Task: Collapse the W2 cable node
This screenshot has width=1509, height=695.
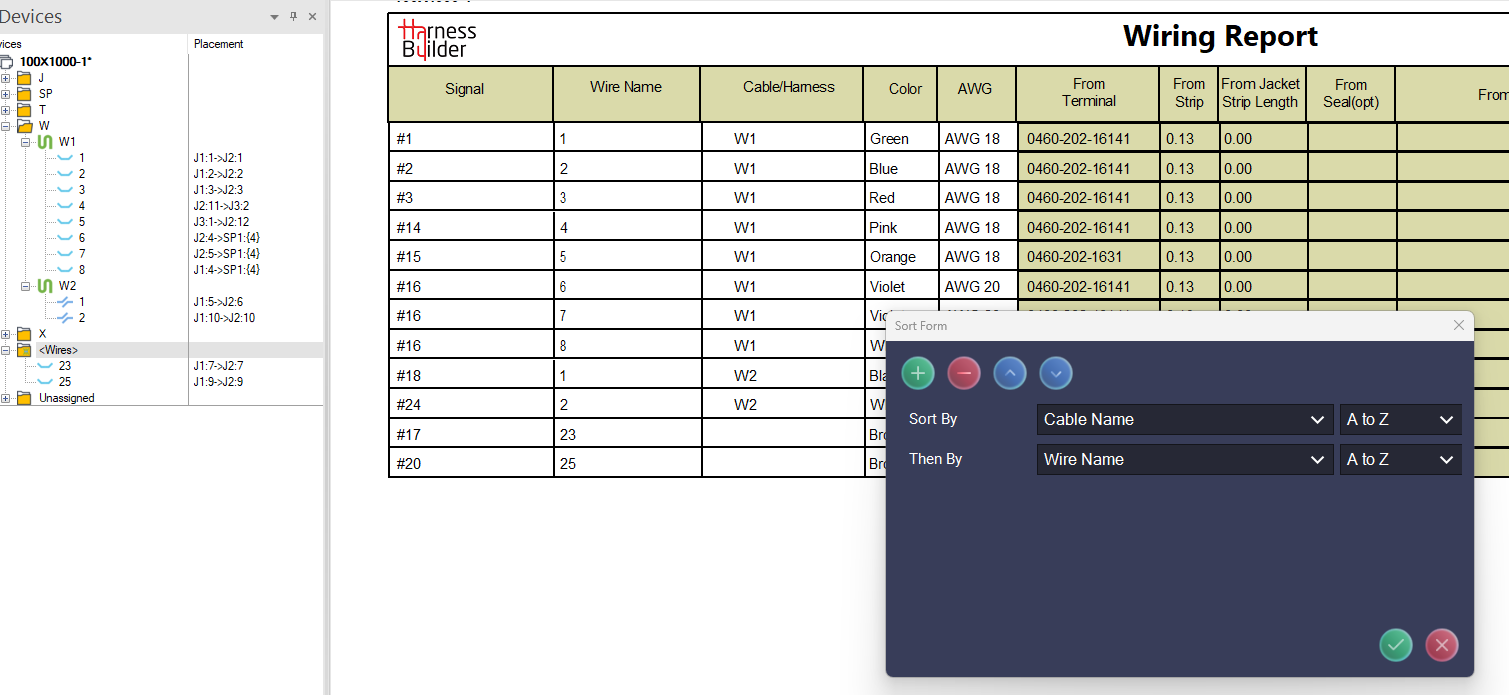Action: click(x=26, y=286)
